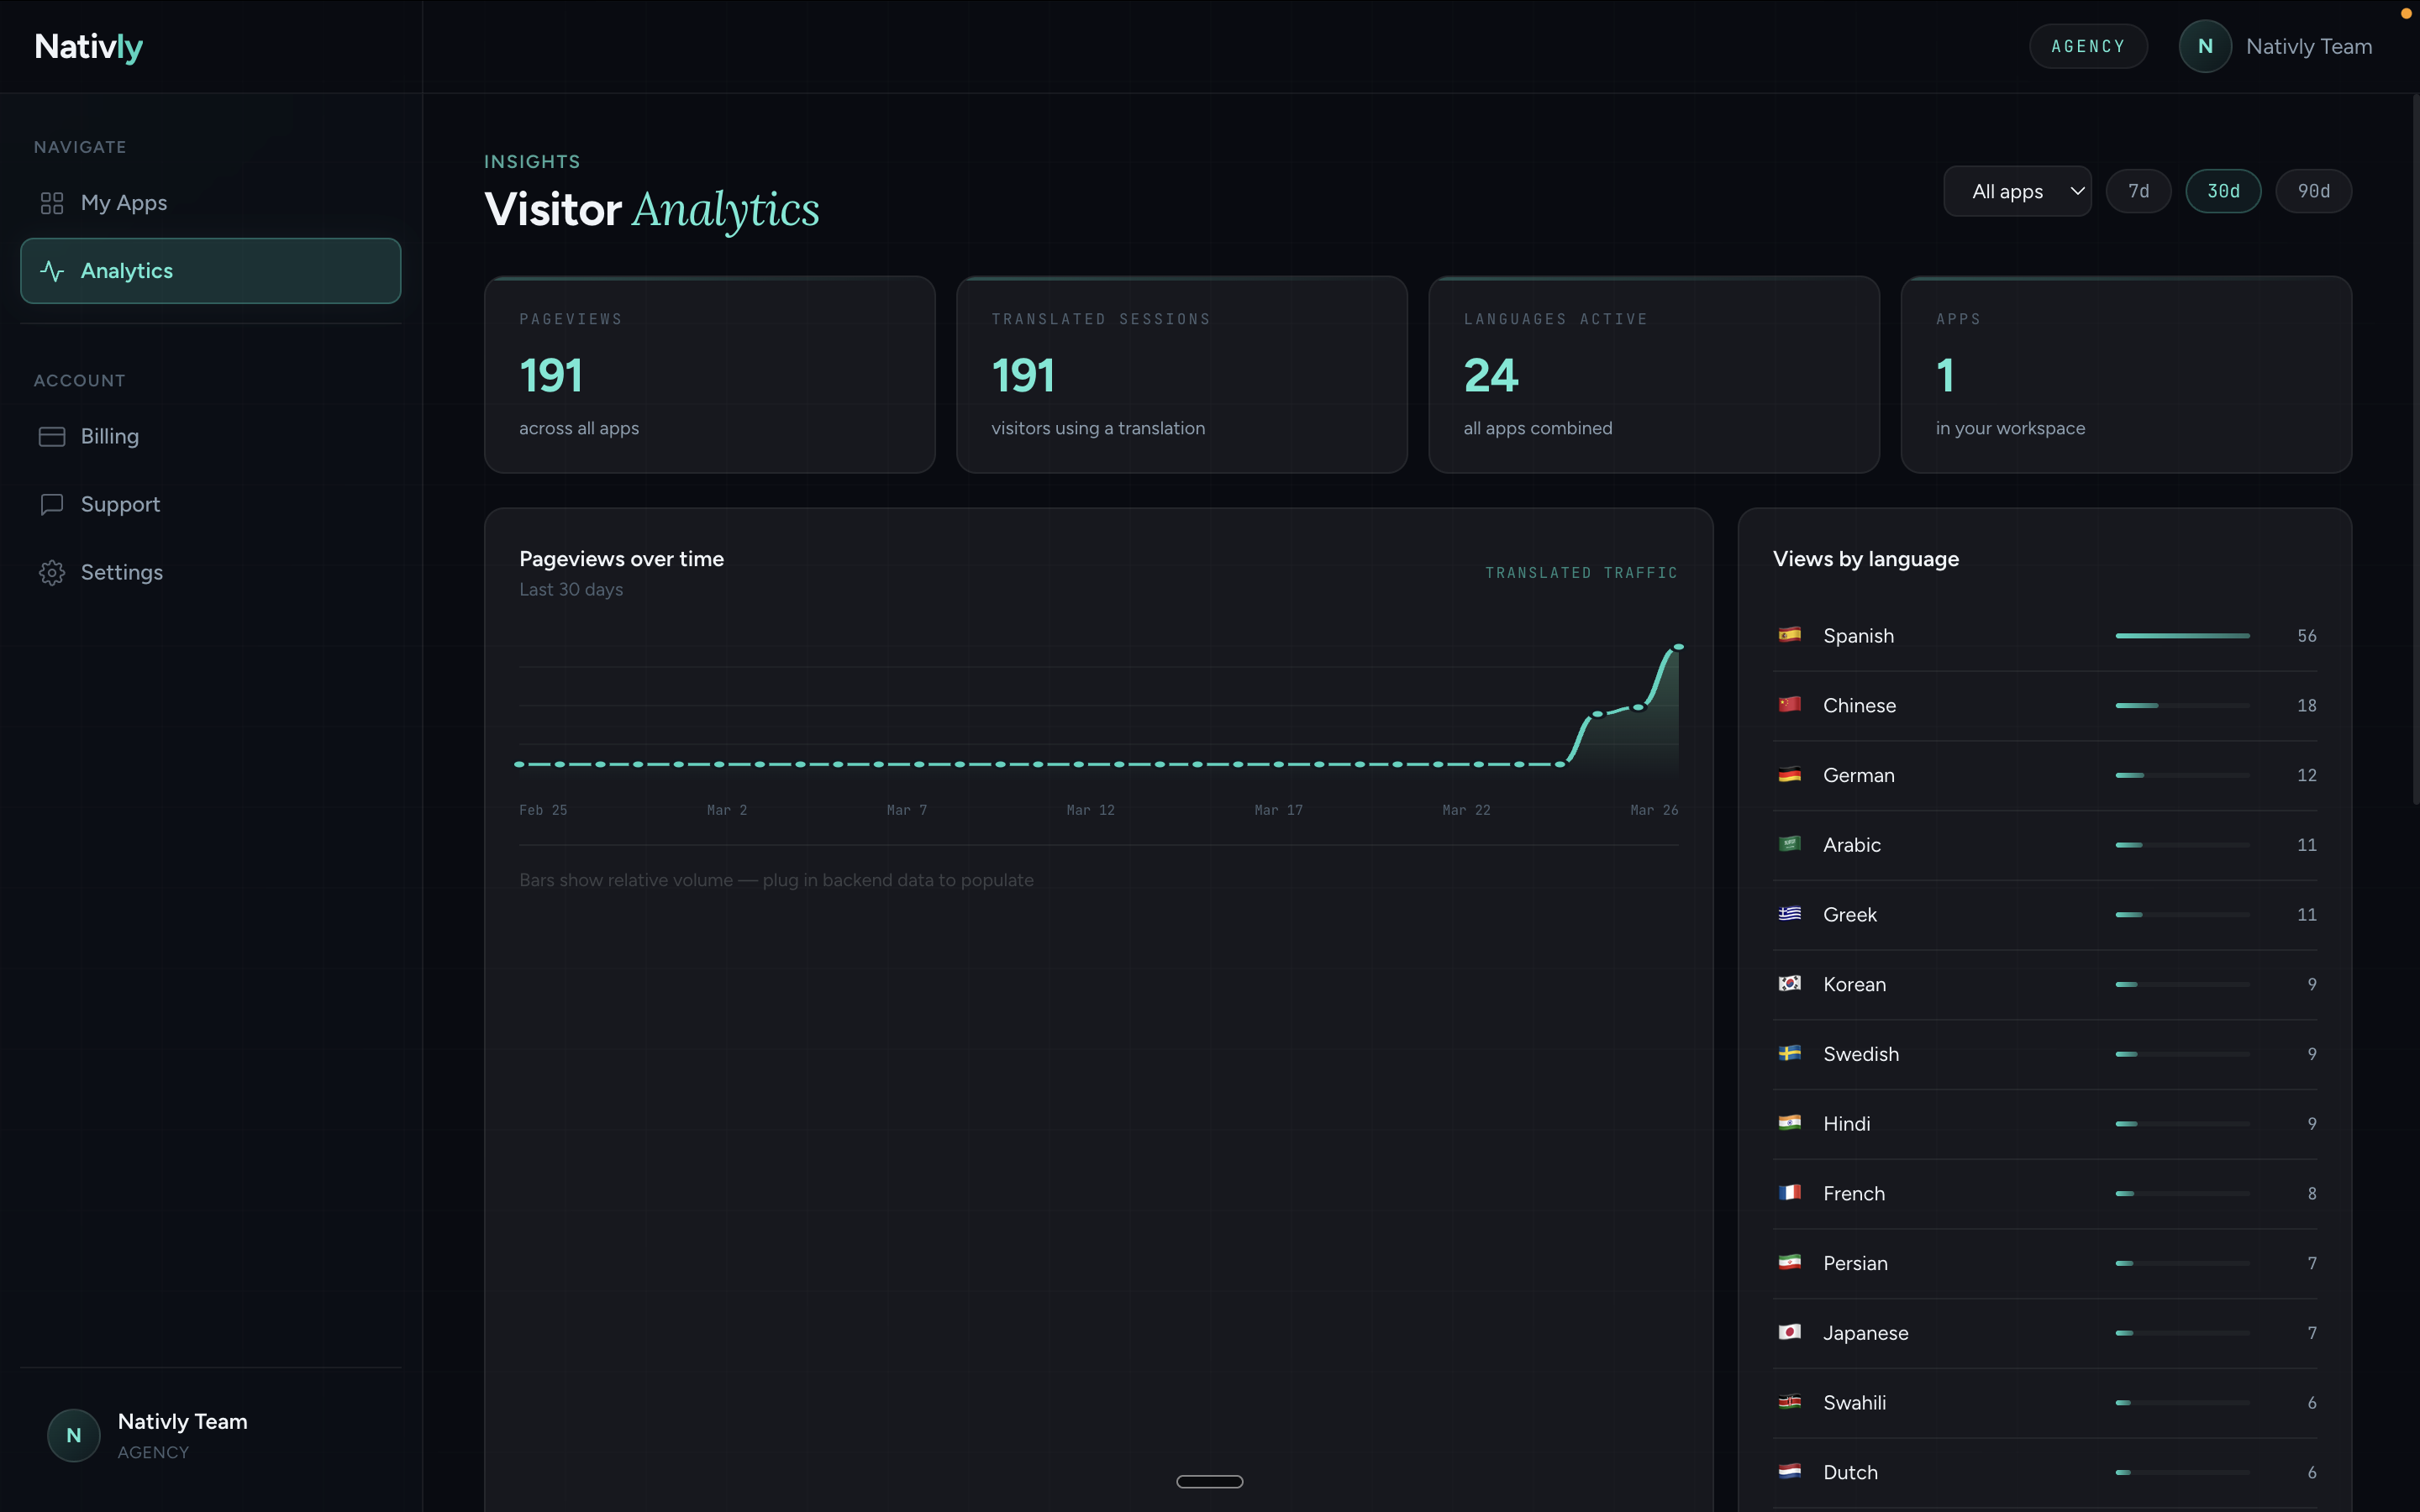This screenshot has height=1512, width=2420.
Task: Open My Apps navigation item
Action: click(124, 203)
